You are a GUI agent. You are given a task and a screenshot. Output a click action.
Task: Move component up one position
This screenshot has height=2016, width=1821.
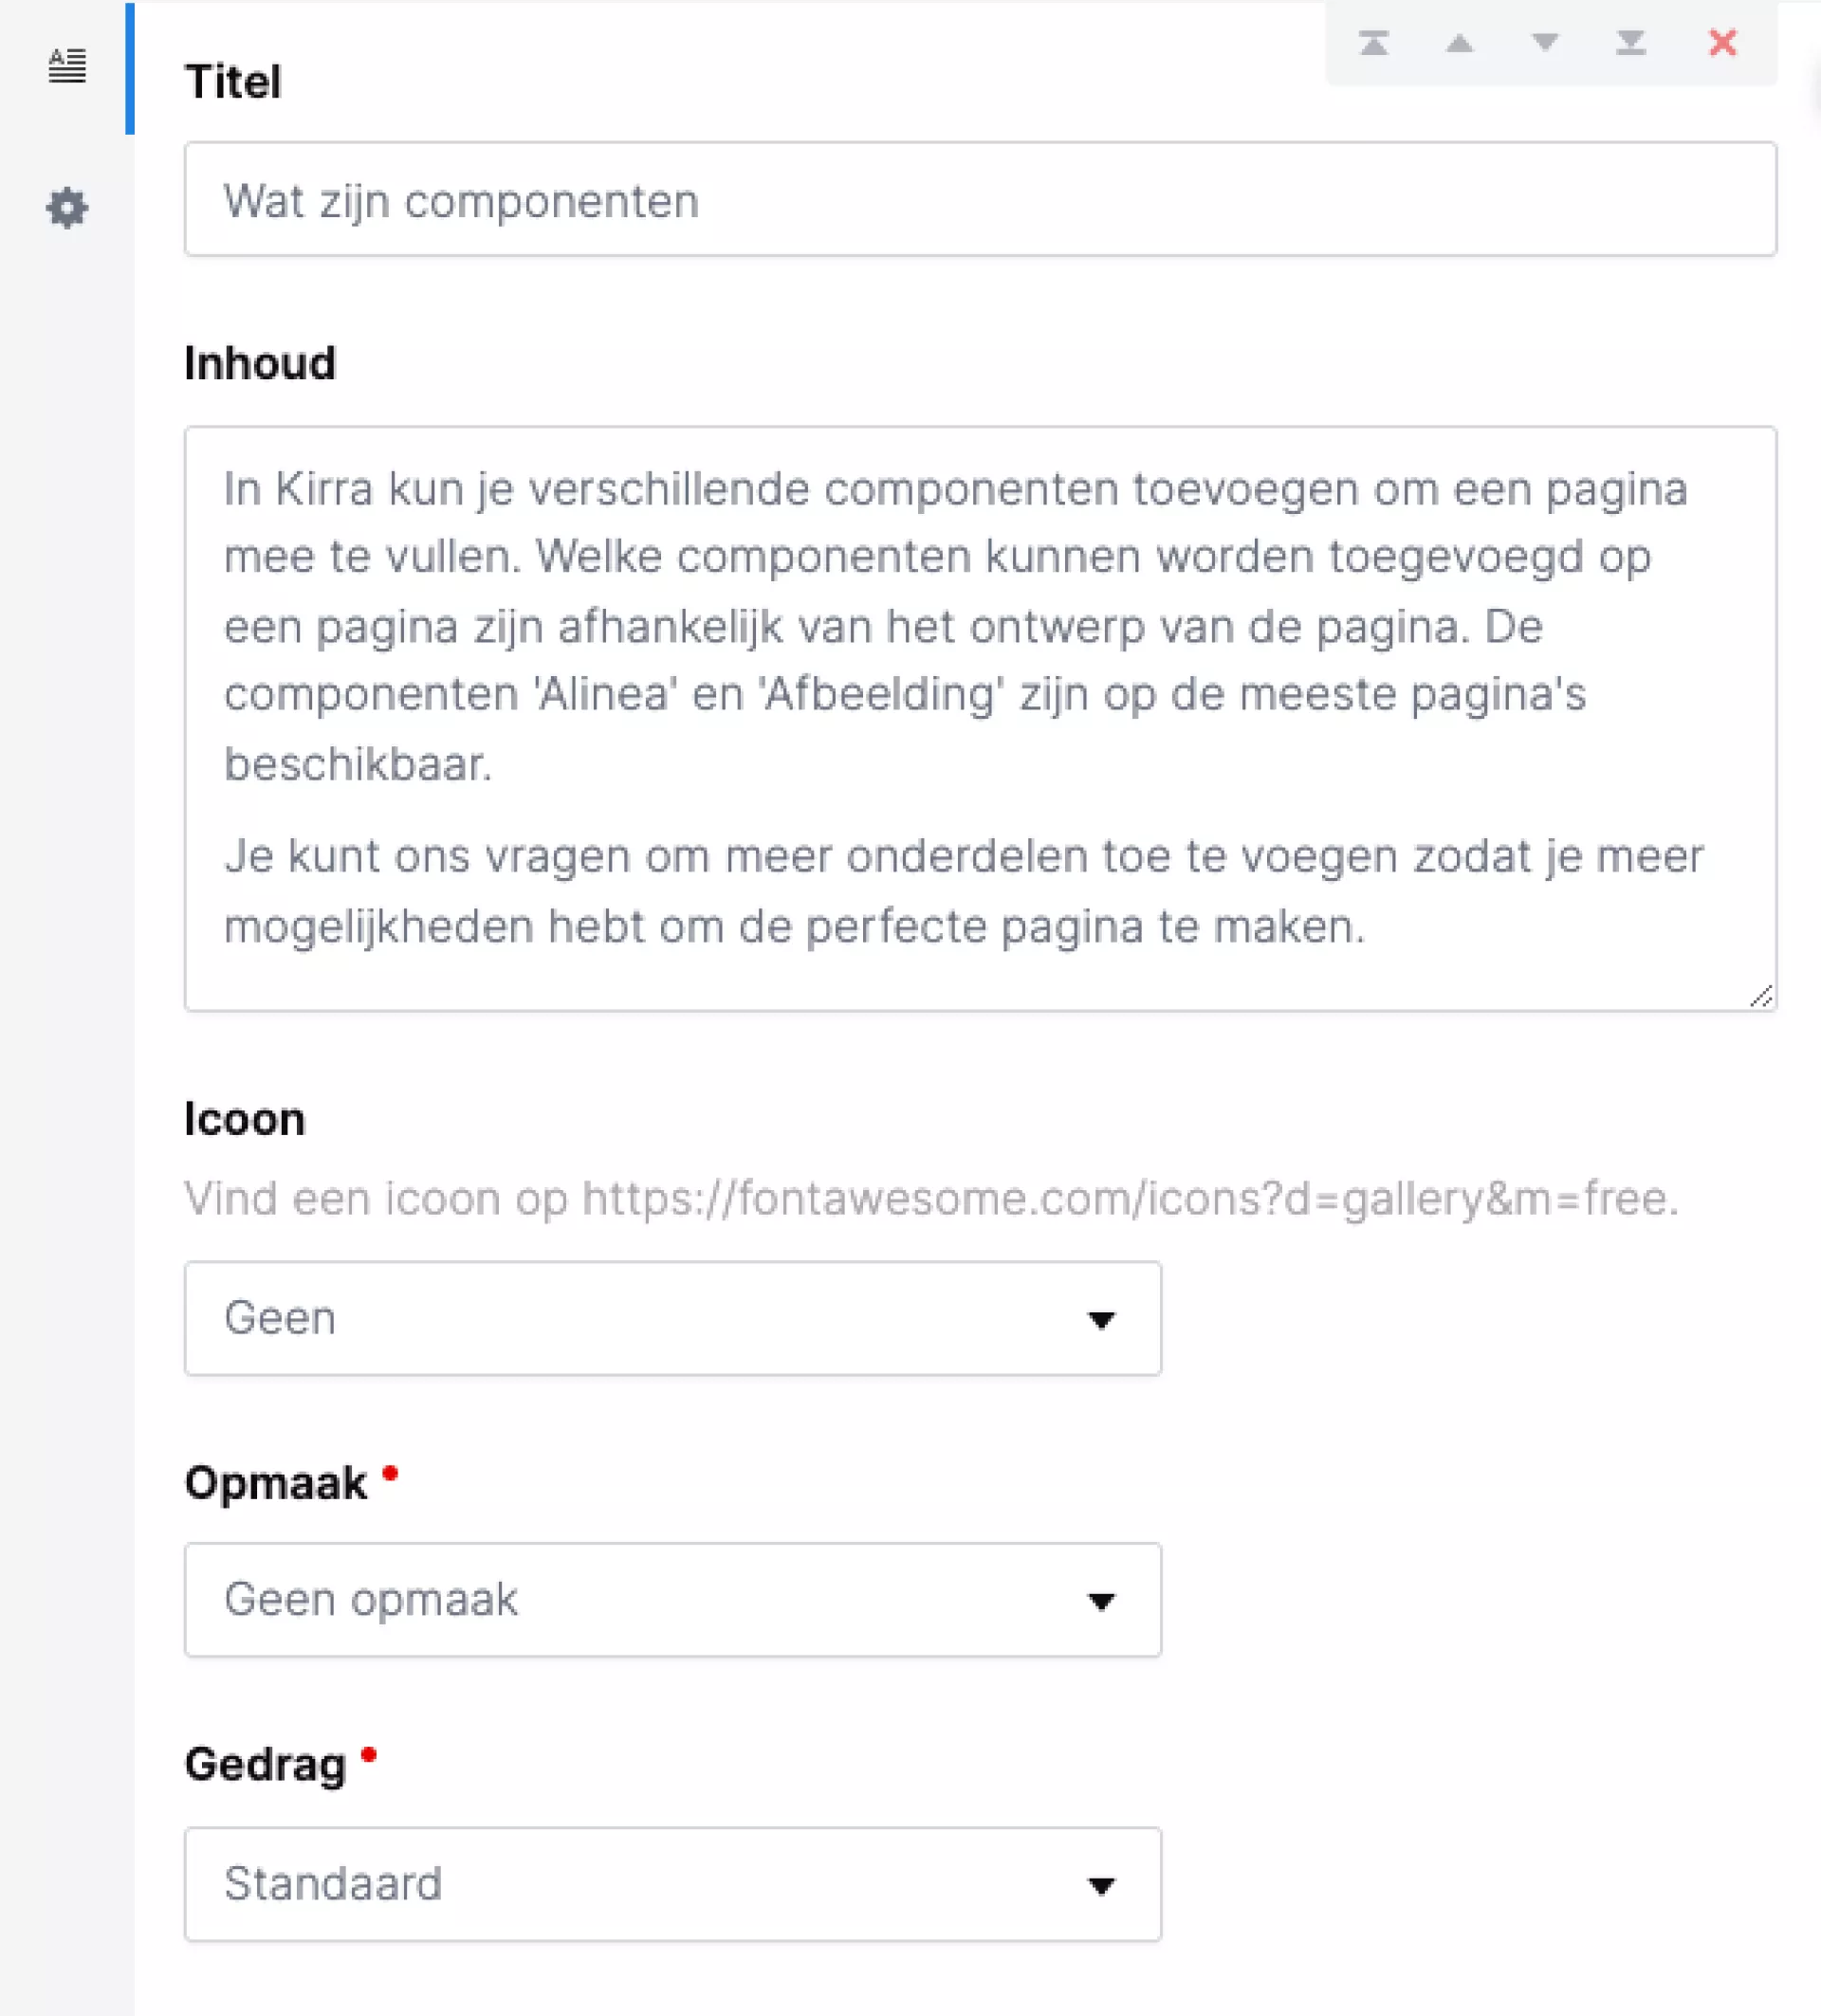click(x=1459, y=43)
